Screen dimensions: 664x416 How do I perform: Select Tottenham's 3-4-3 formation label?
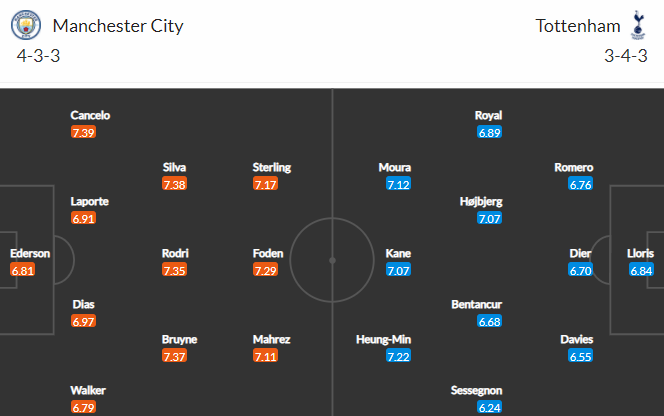pyautogui.click(x=625, y=56)
